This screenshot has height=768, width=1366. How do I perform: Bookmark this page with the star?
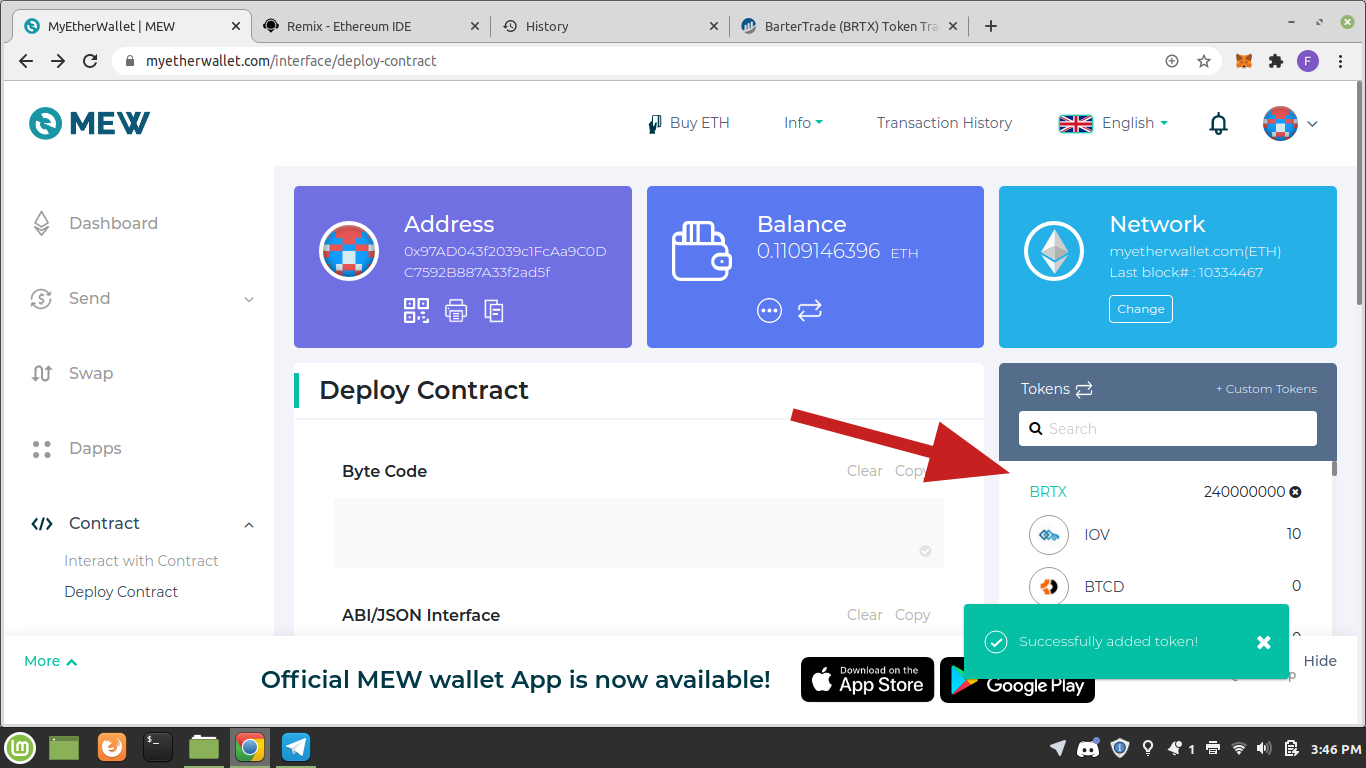(x=1204, y=61)
